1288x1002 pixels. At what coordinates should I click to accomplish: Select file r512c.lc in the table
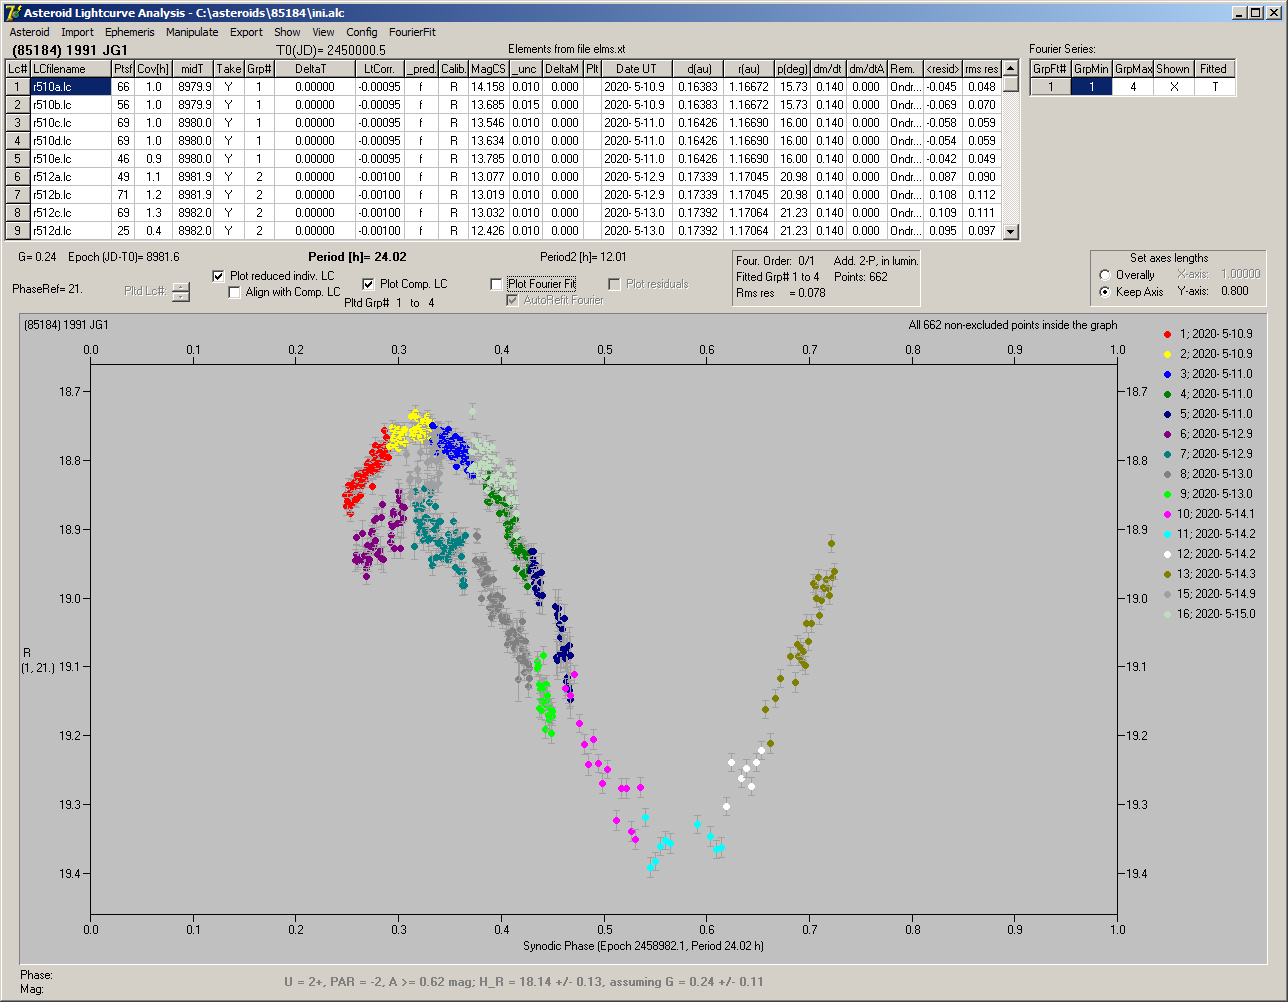point(71,213)
